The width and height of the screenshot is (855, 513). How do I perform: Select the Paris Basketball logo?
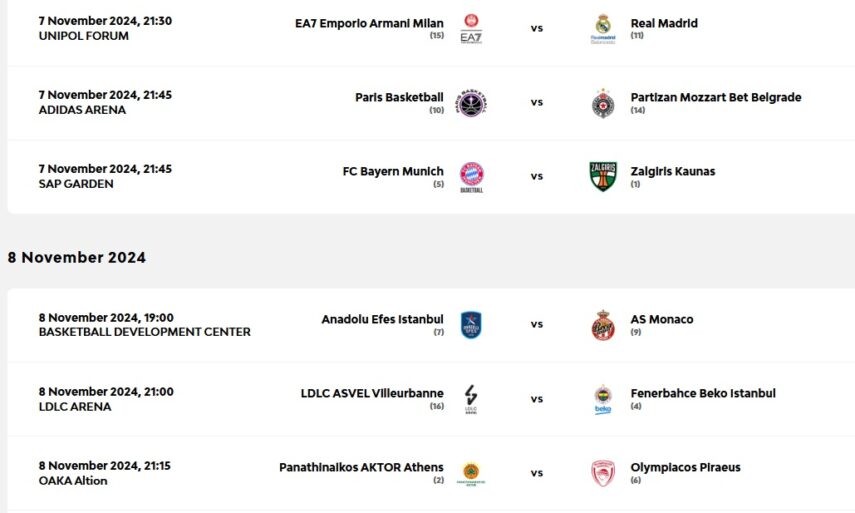pyautogui.click(x=471, y=103)
